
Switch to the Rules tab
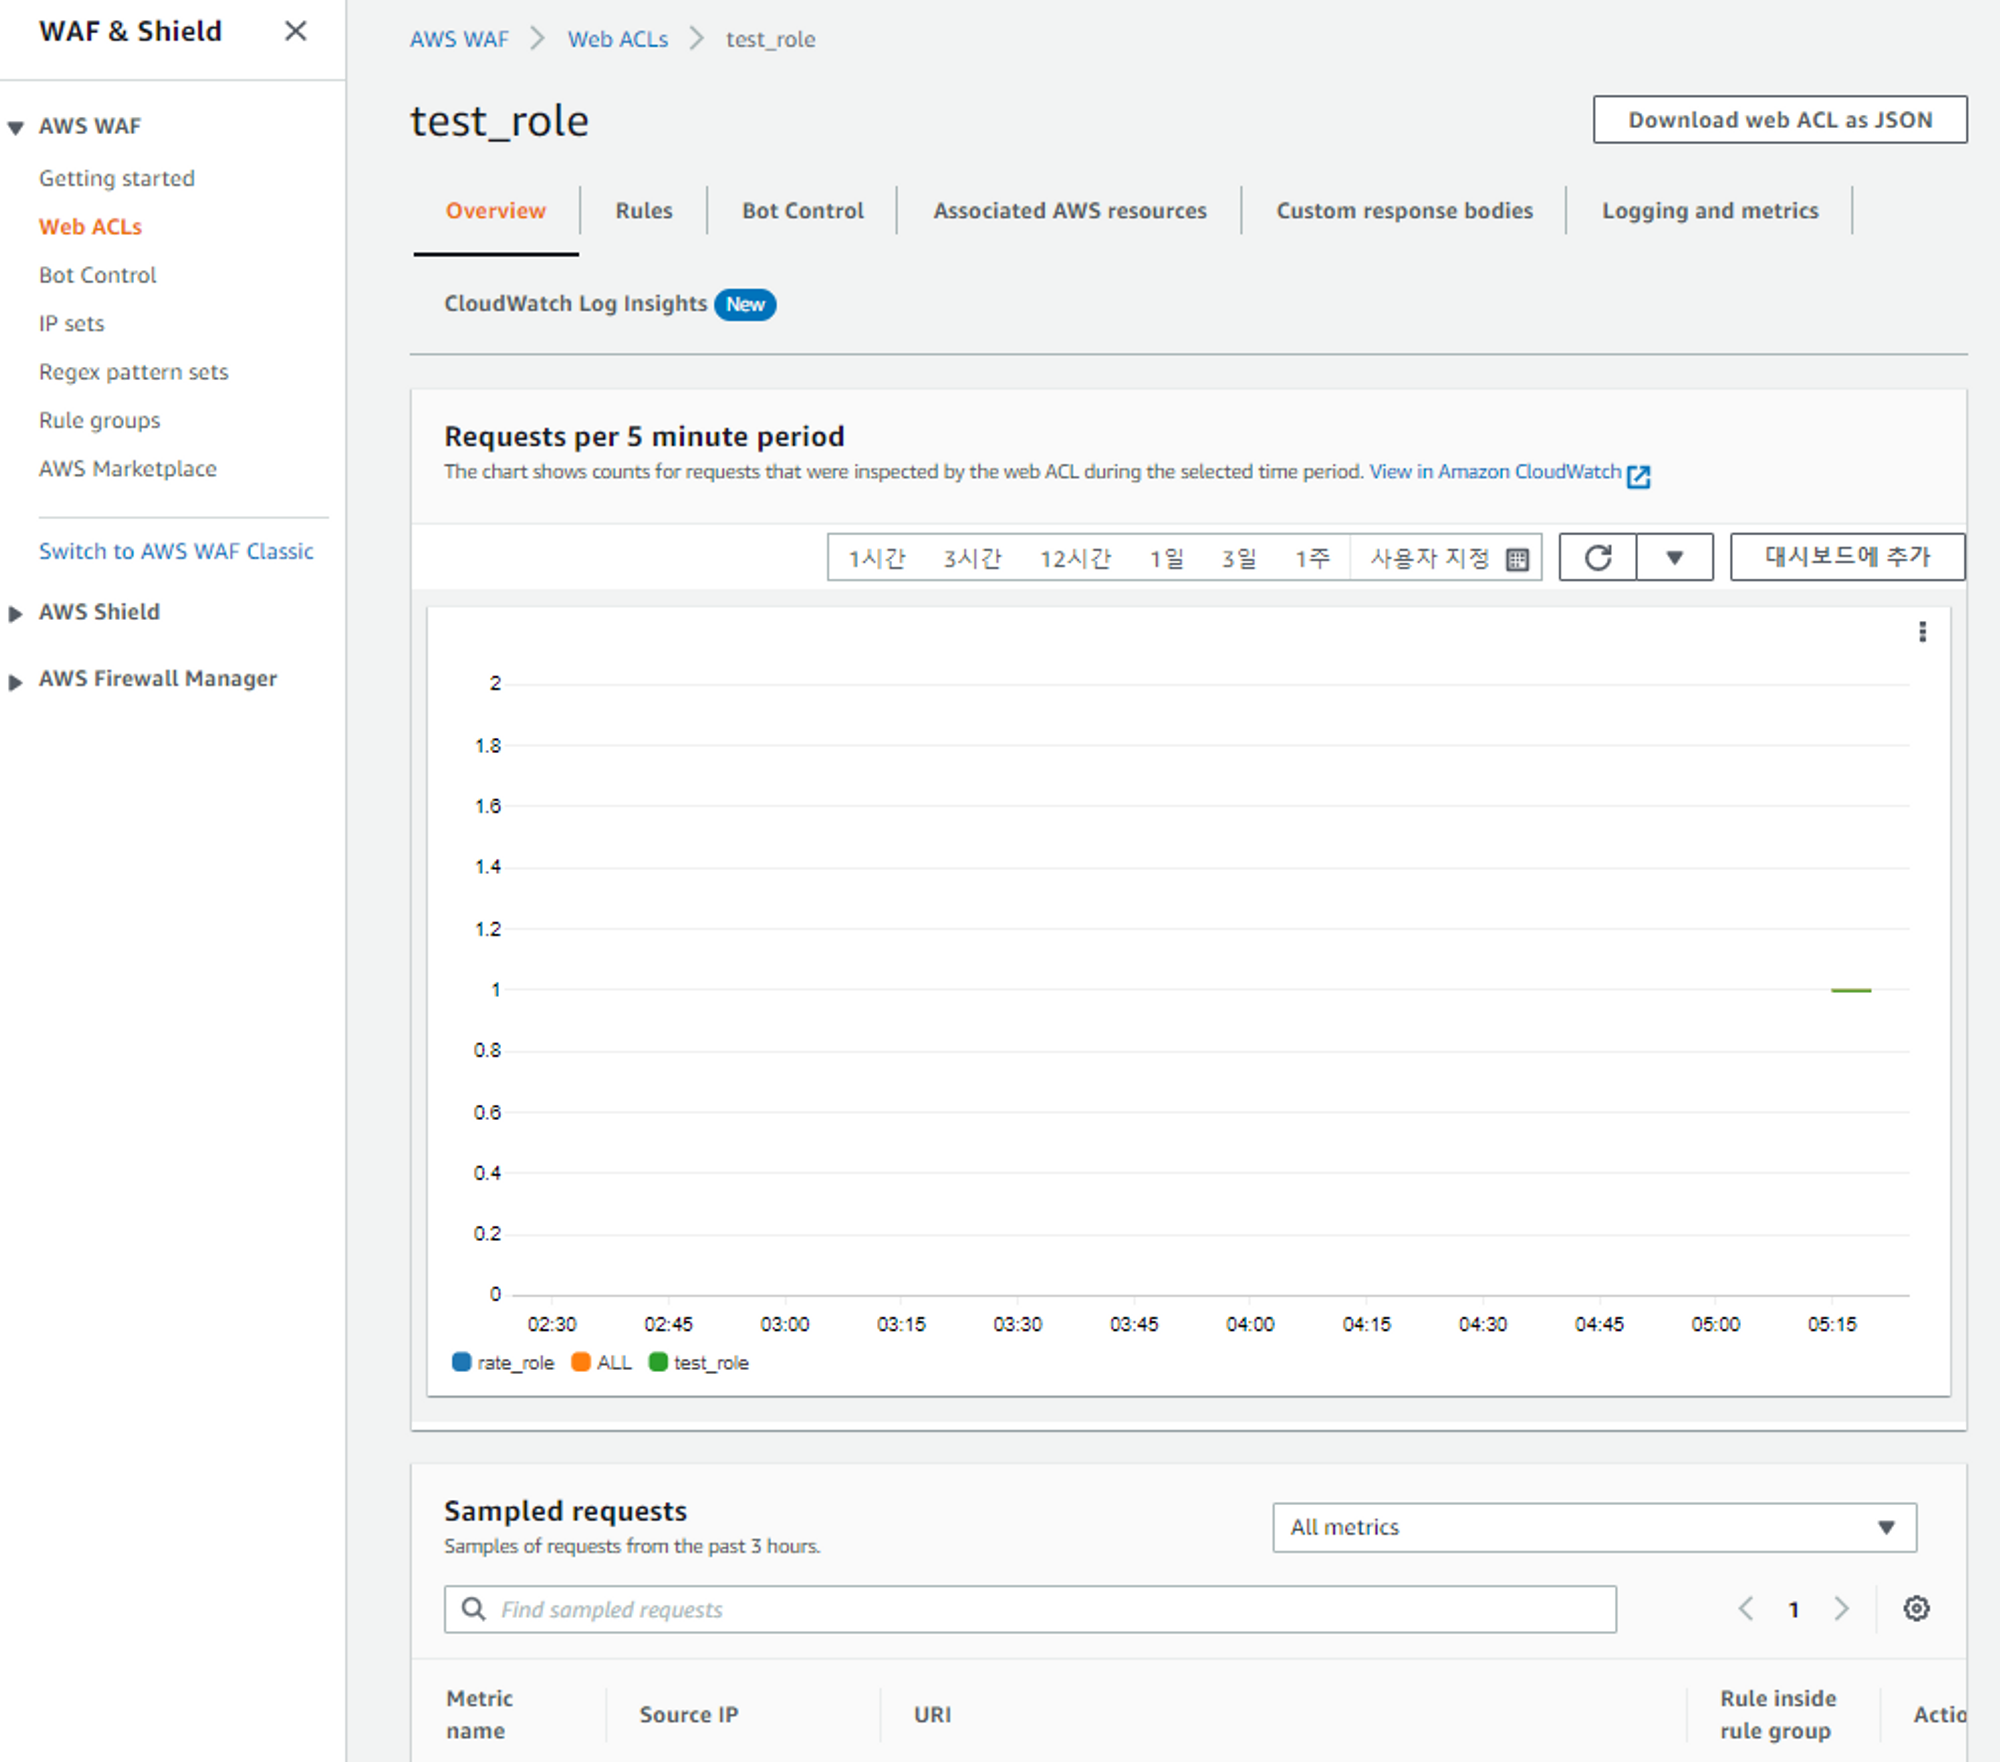[x=643, y=210]
